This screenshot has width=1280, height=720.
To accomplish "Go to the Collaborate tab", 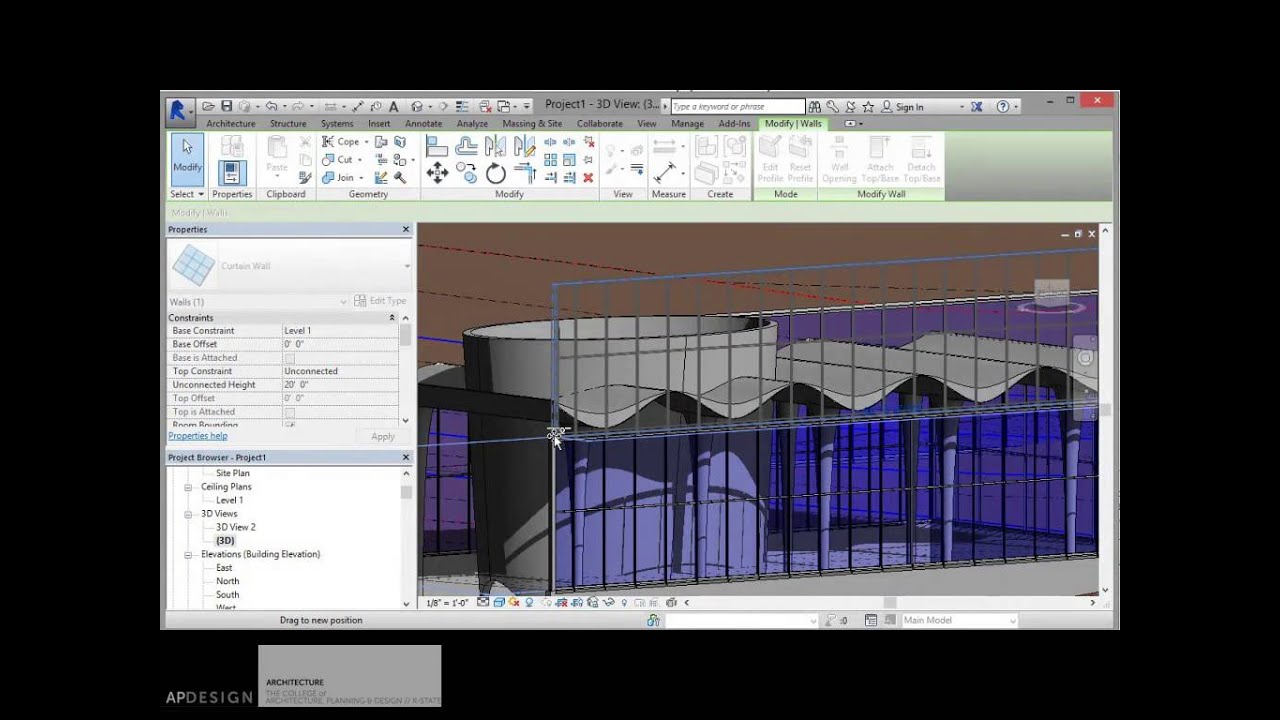I will 600,124.
